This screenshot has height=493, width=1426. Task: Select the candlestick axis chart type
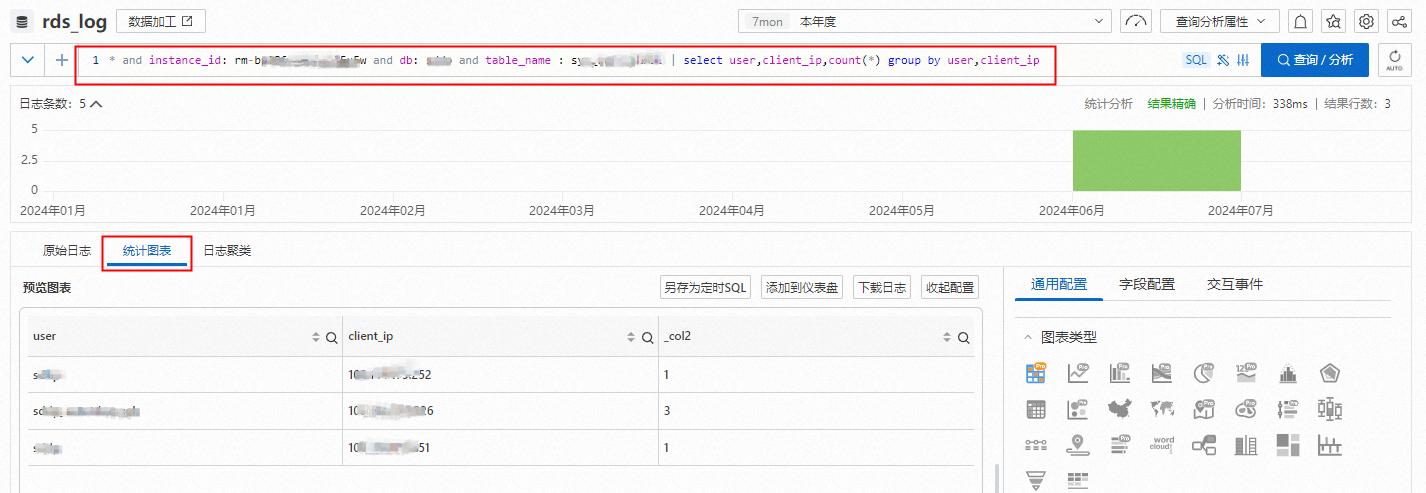[1330, 445]
